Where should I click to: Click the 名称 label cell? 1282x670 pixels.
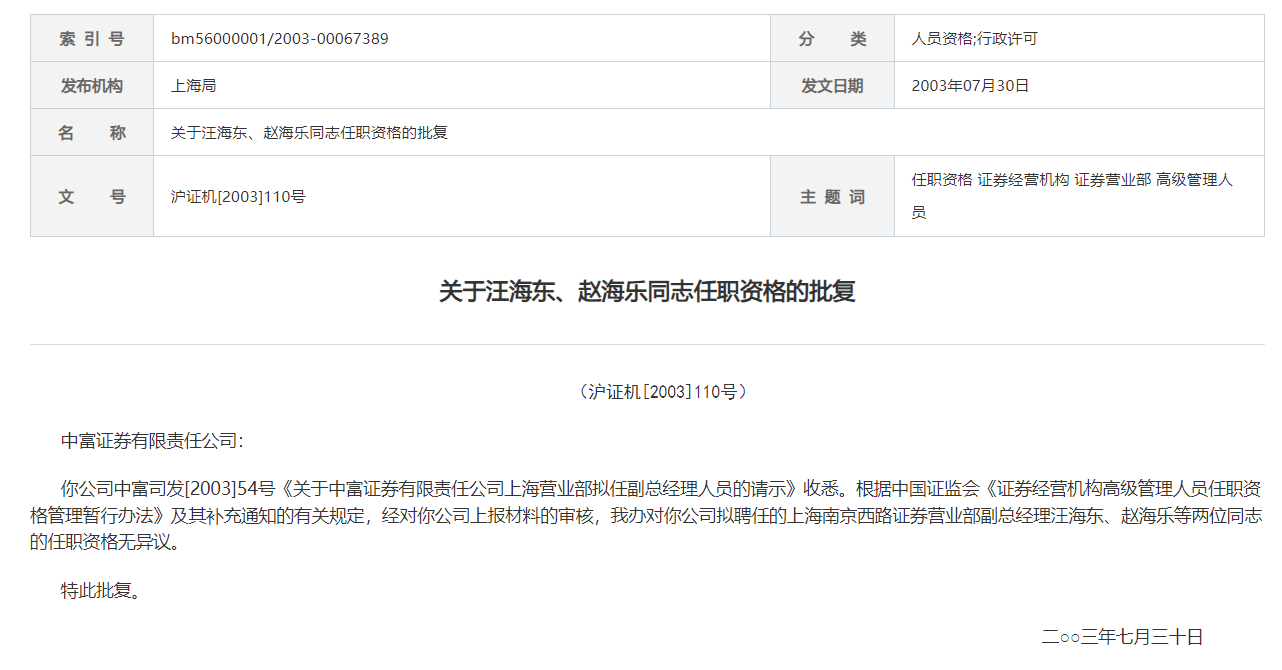(x=92, y=132)
